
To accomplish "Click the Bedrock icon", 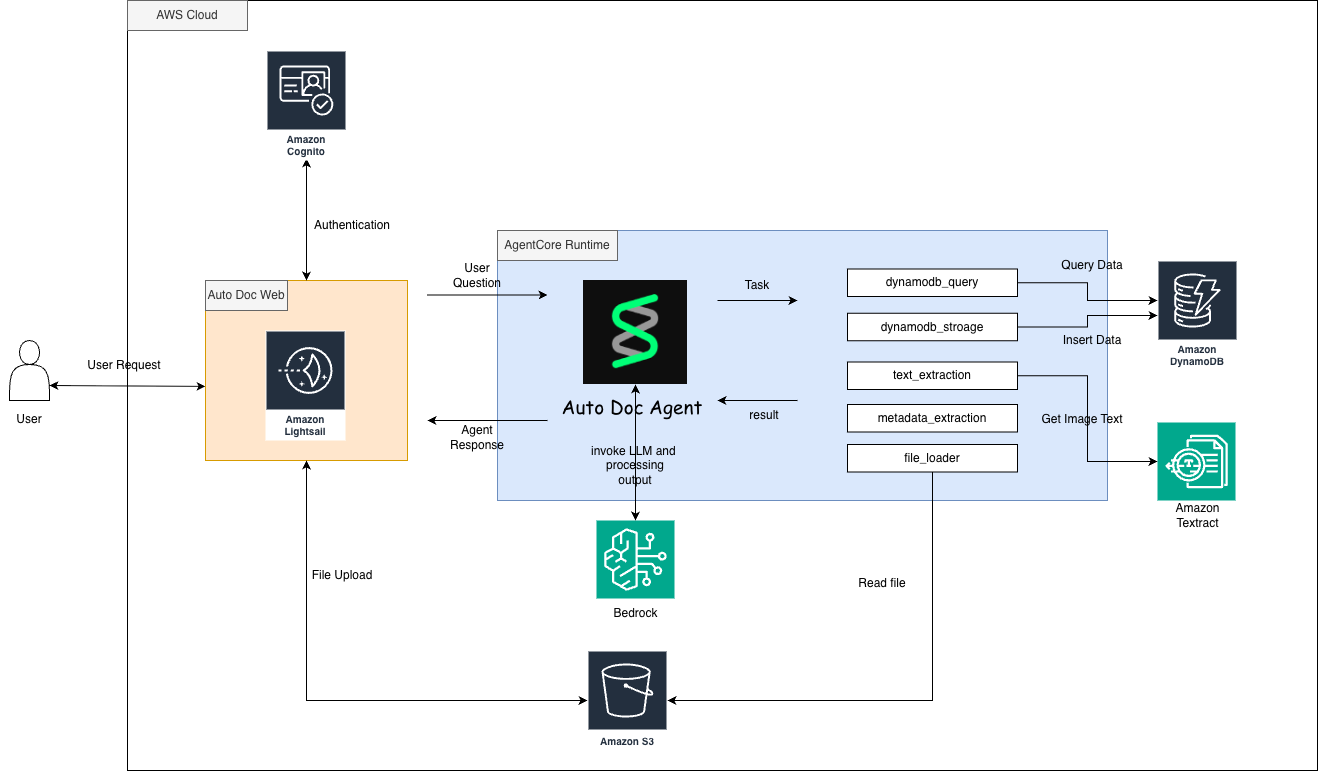I will [x=635, y=559].
